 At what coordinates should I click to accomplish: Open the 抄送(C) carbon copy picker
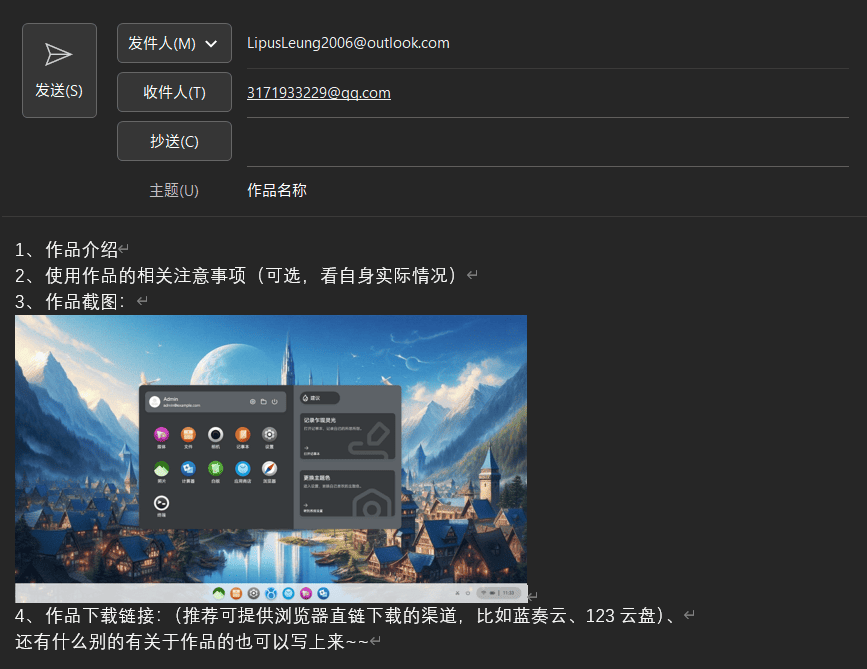174,141
